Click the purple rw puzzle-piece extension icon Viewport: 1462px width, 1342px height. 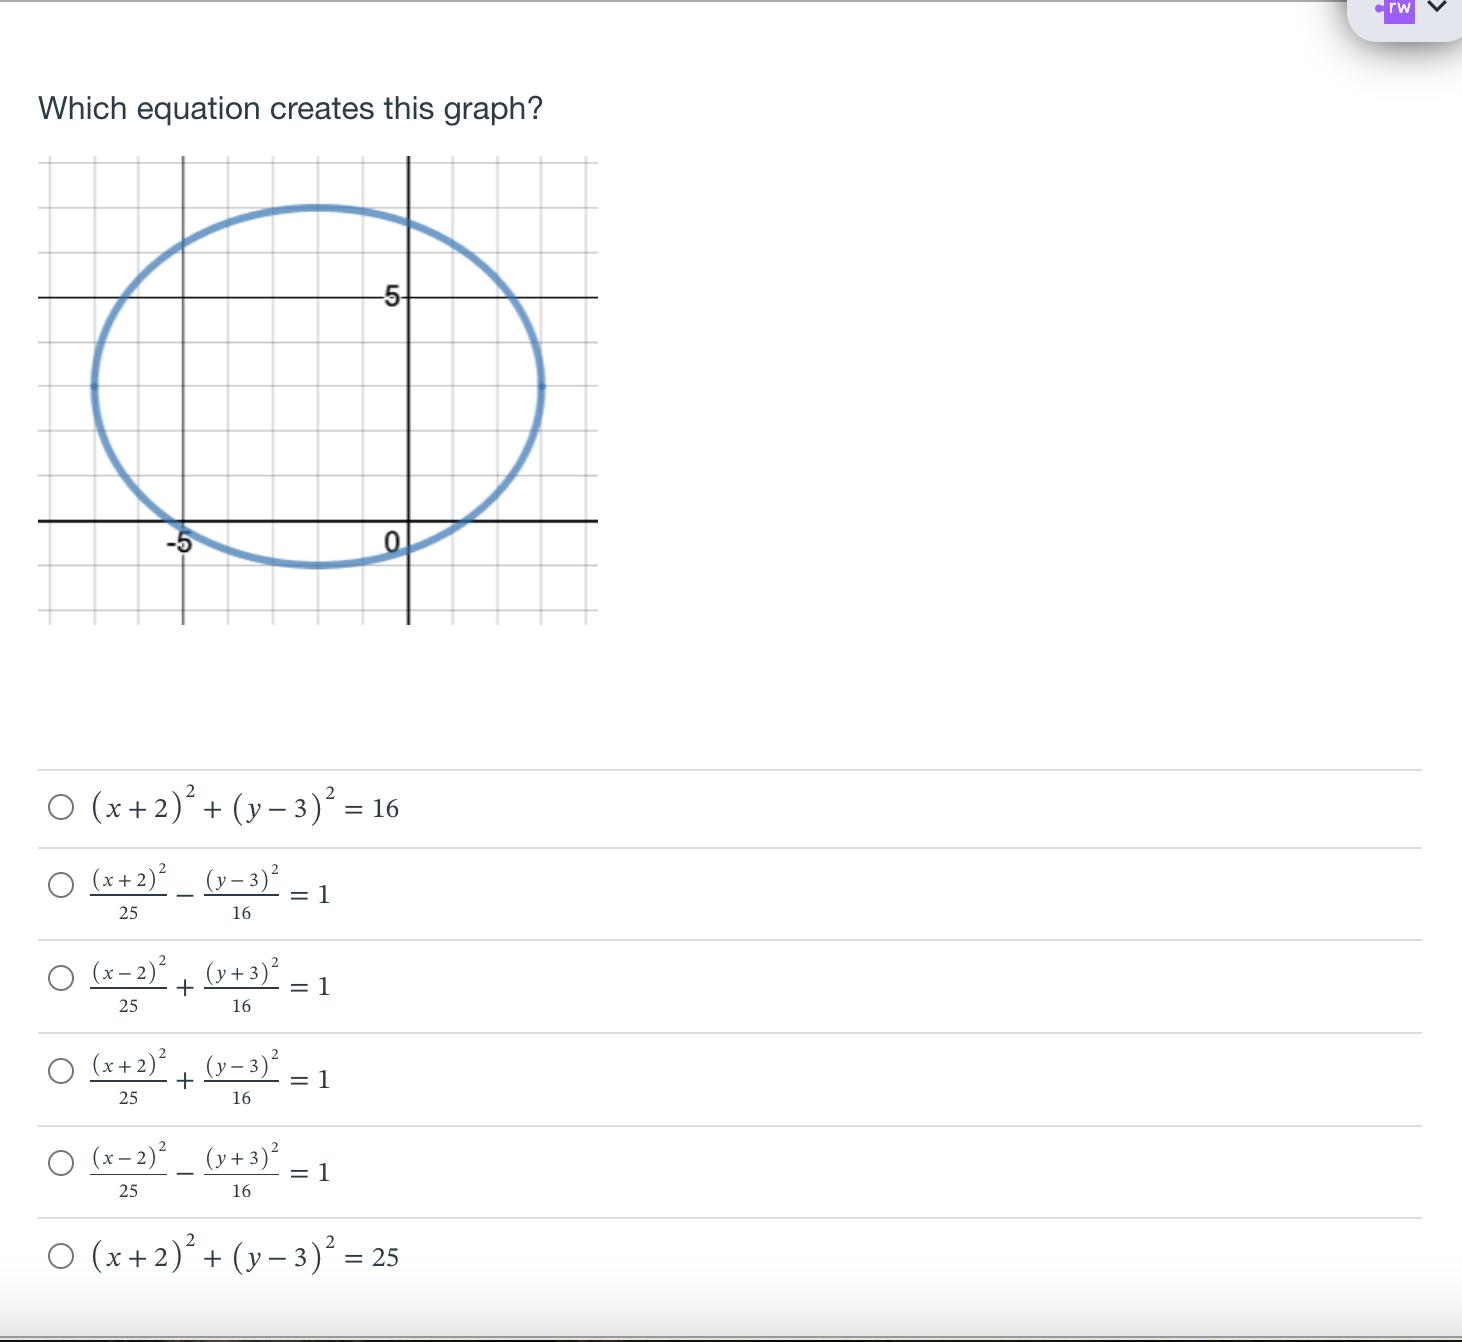pyautogui.click(x=1398, y=10)
